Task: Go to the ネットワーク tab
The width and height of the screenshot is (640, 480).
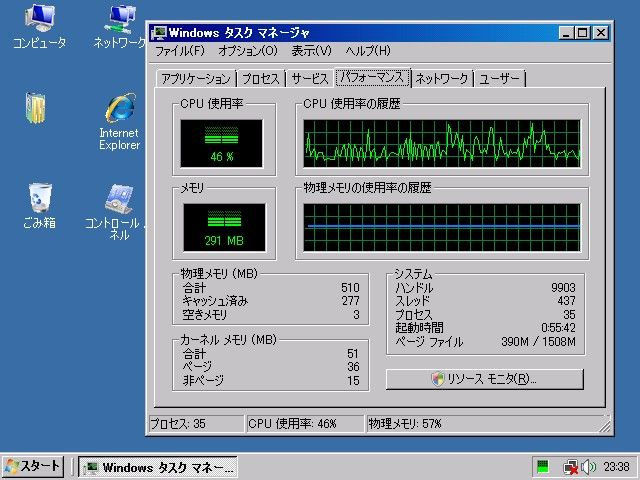Action: [442, 79]
